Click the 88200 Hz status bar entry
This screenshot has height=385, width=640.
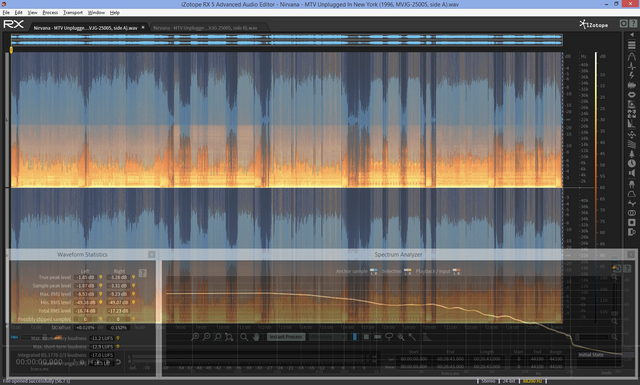point(533,381)
